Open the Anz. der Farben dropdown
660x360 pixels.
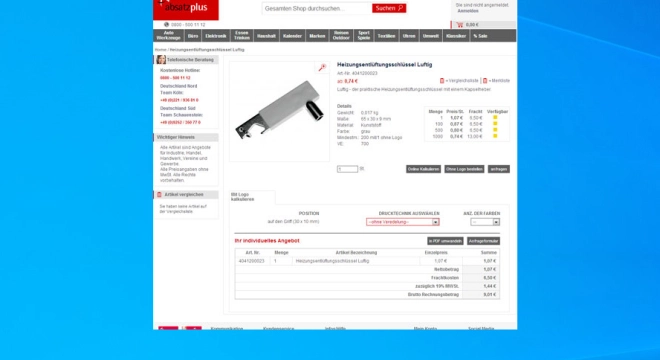pyautogui.click(x=485, y=222)
